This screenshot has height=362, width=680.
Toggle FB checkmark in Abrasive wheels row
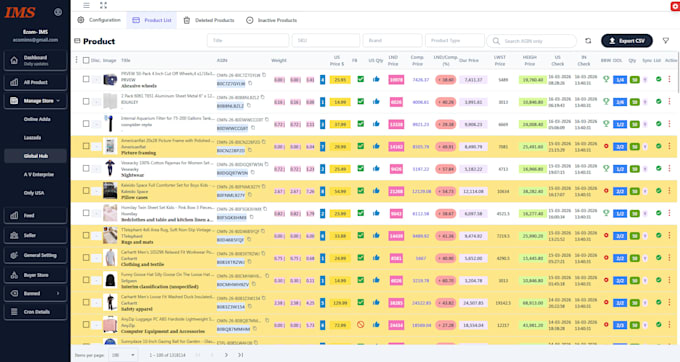(x=360, y=79)
